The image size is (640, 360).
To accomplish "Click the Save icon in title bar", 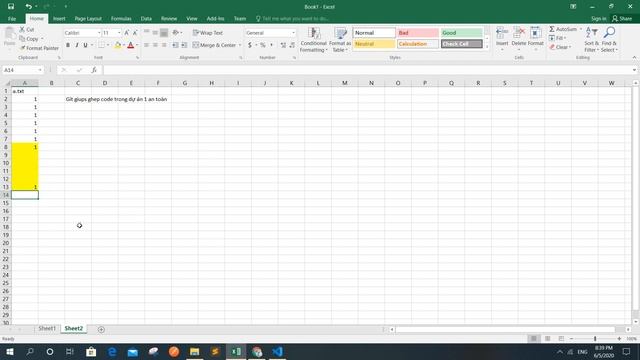I will 11,7.
